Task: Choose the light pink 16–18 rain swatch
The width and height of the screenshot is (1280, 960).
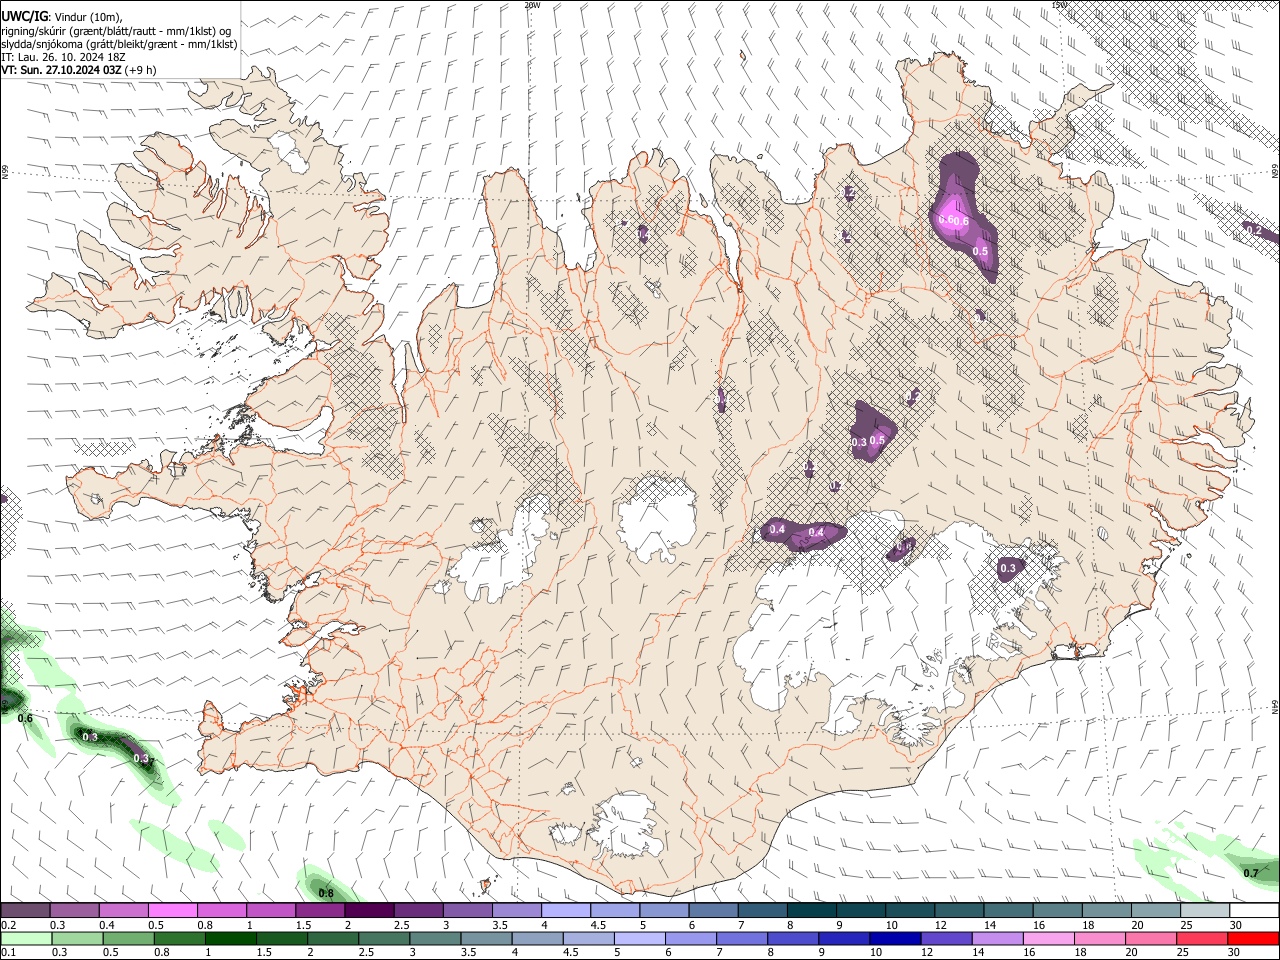Action: click(x=1050, y=938)
